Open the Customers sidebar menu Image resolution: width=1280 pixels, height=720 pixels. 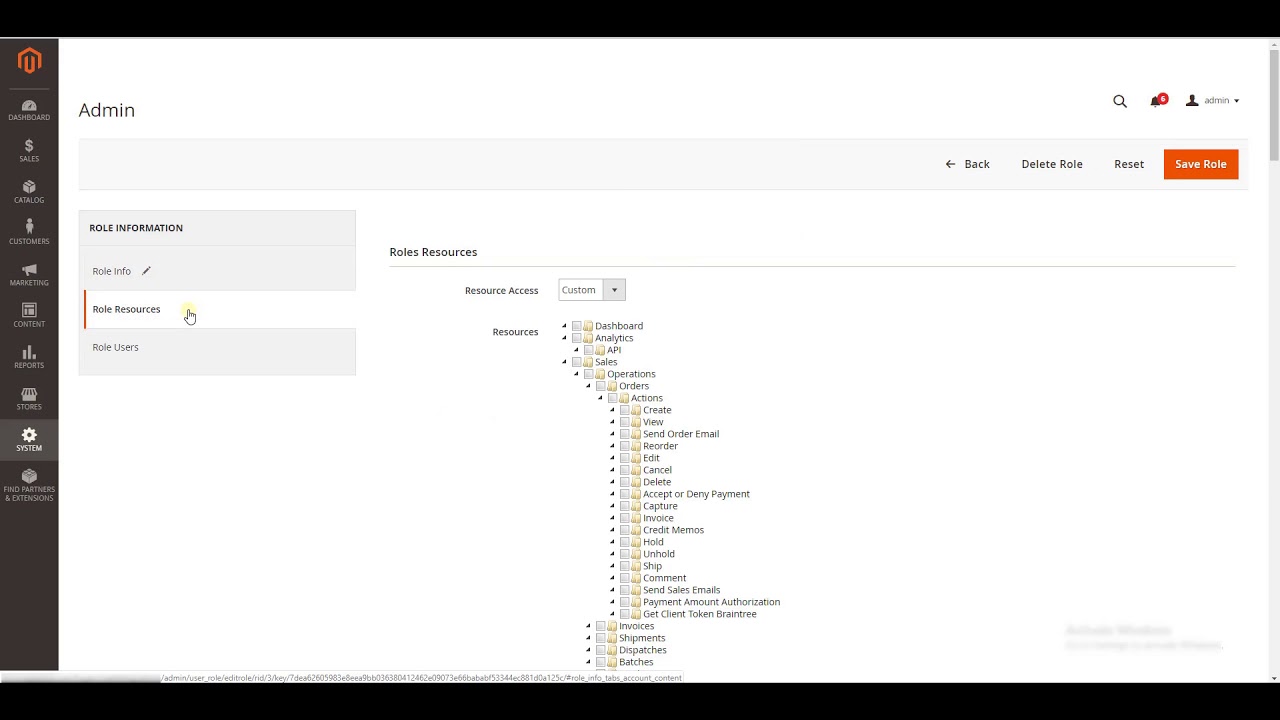click(x=29, y=234)
